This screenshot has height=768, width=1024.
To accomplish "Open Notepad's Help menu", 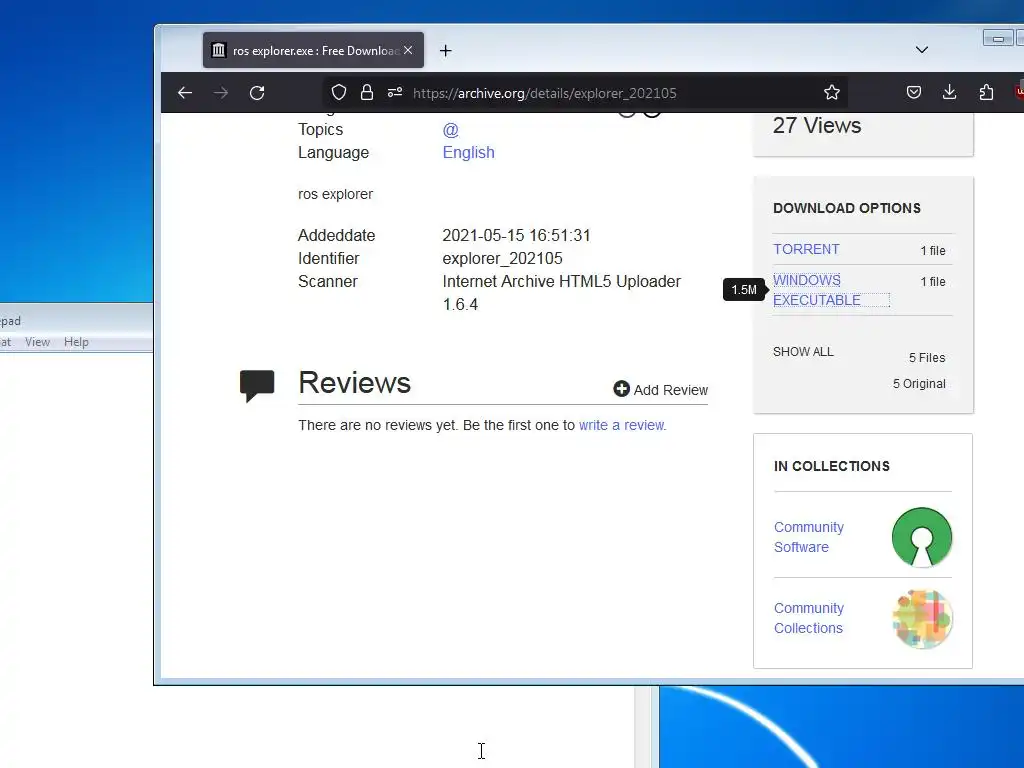I will click(76, 342).
